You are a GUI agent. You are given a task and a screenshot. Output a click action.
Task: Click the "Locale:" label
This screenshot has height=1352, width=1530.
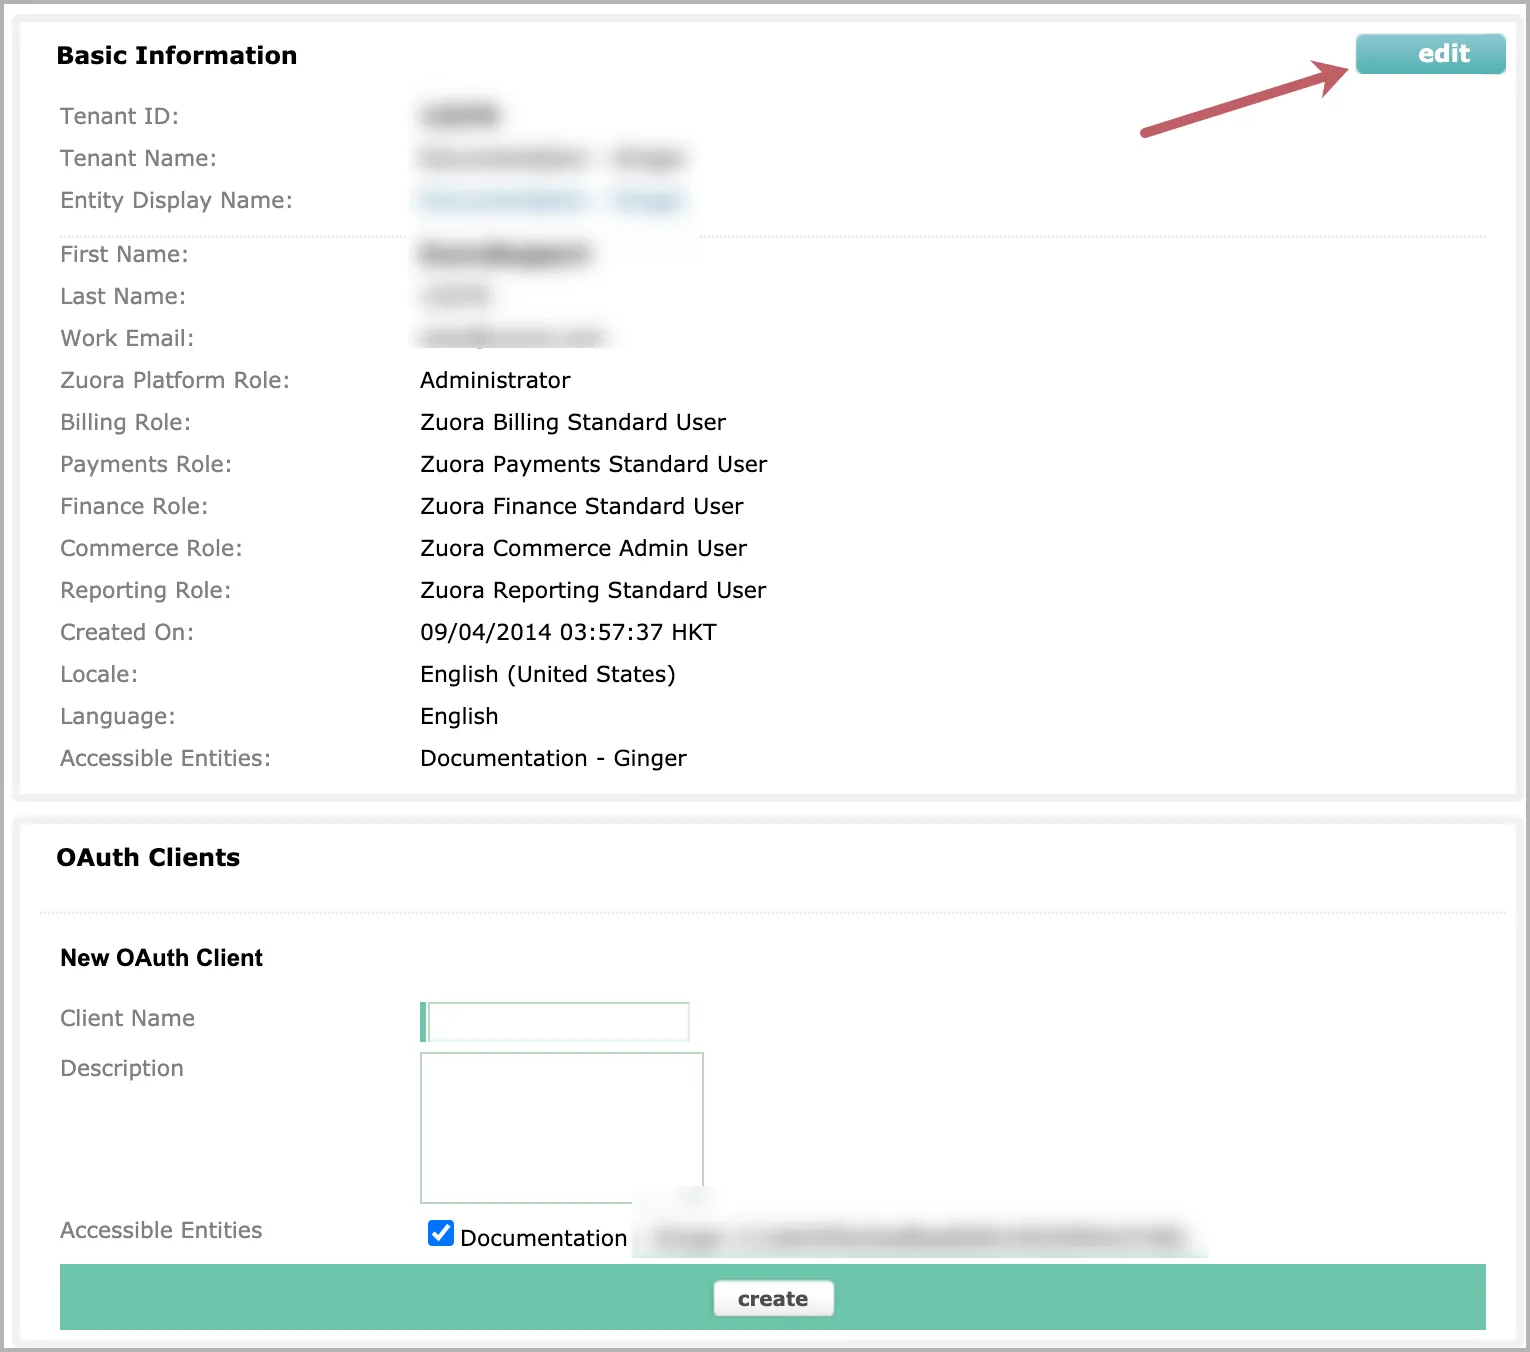point(99,674)
